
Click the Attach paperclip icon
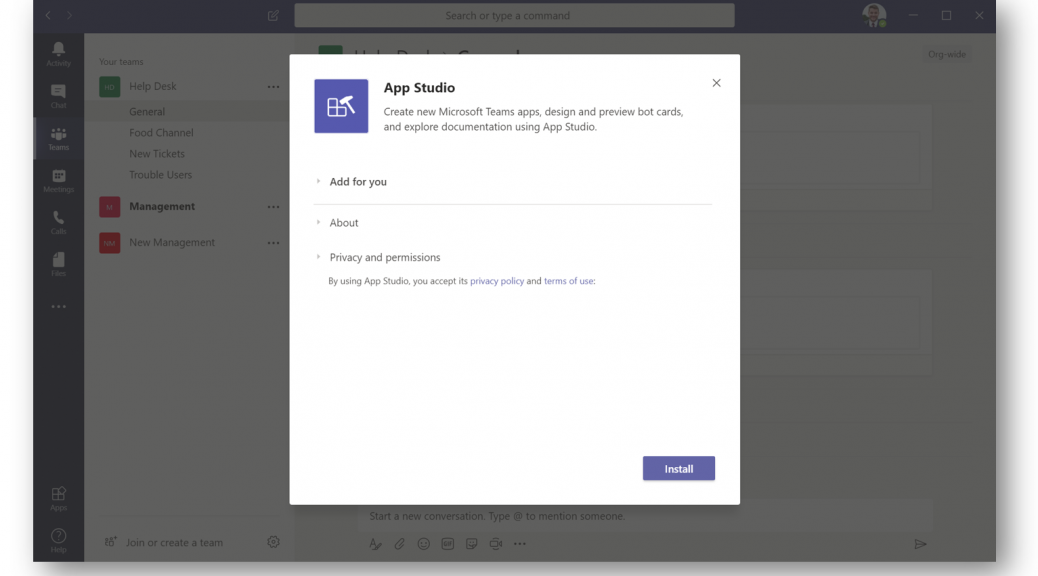tap(399, 544)
